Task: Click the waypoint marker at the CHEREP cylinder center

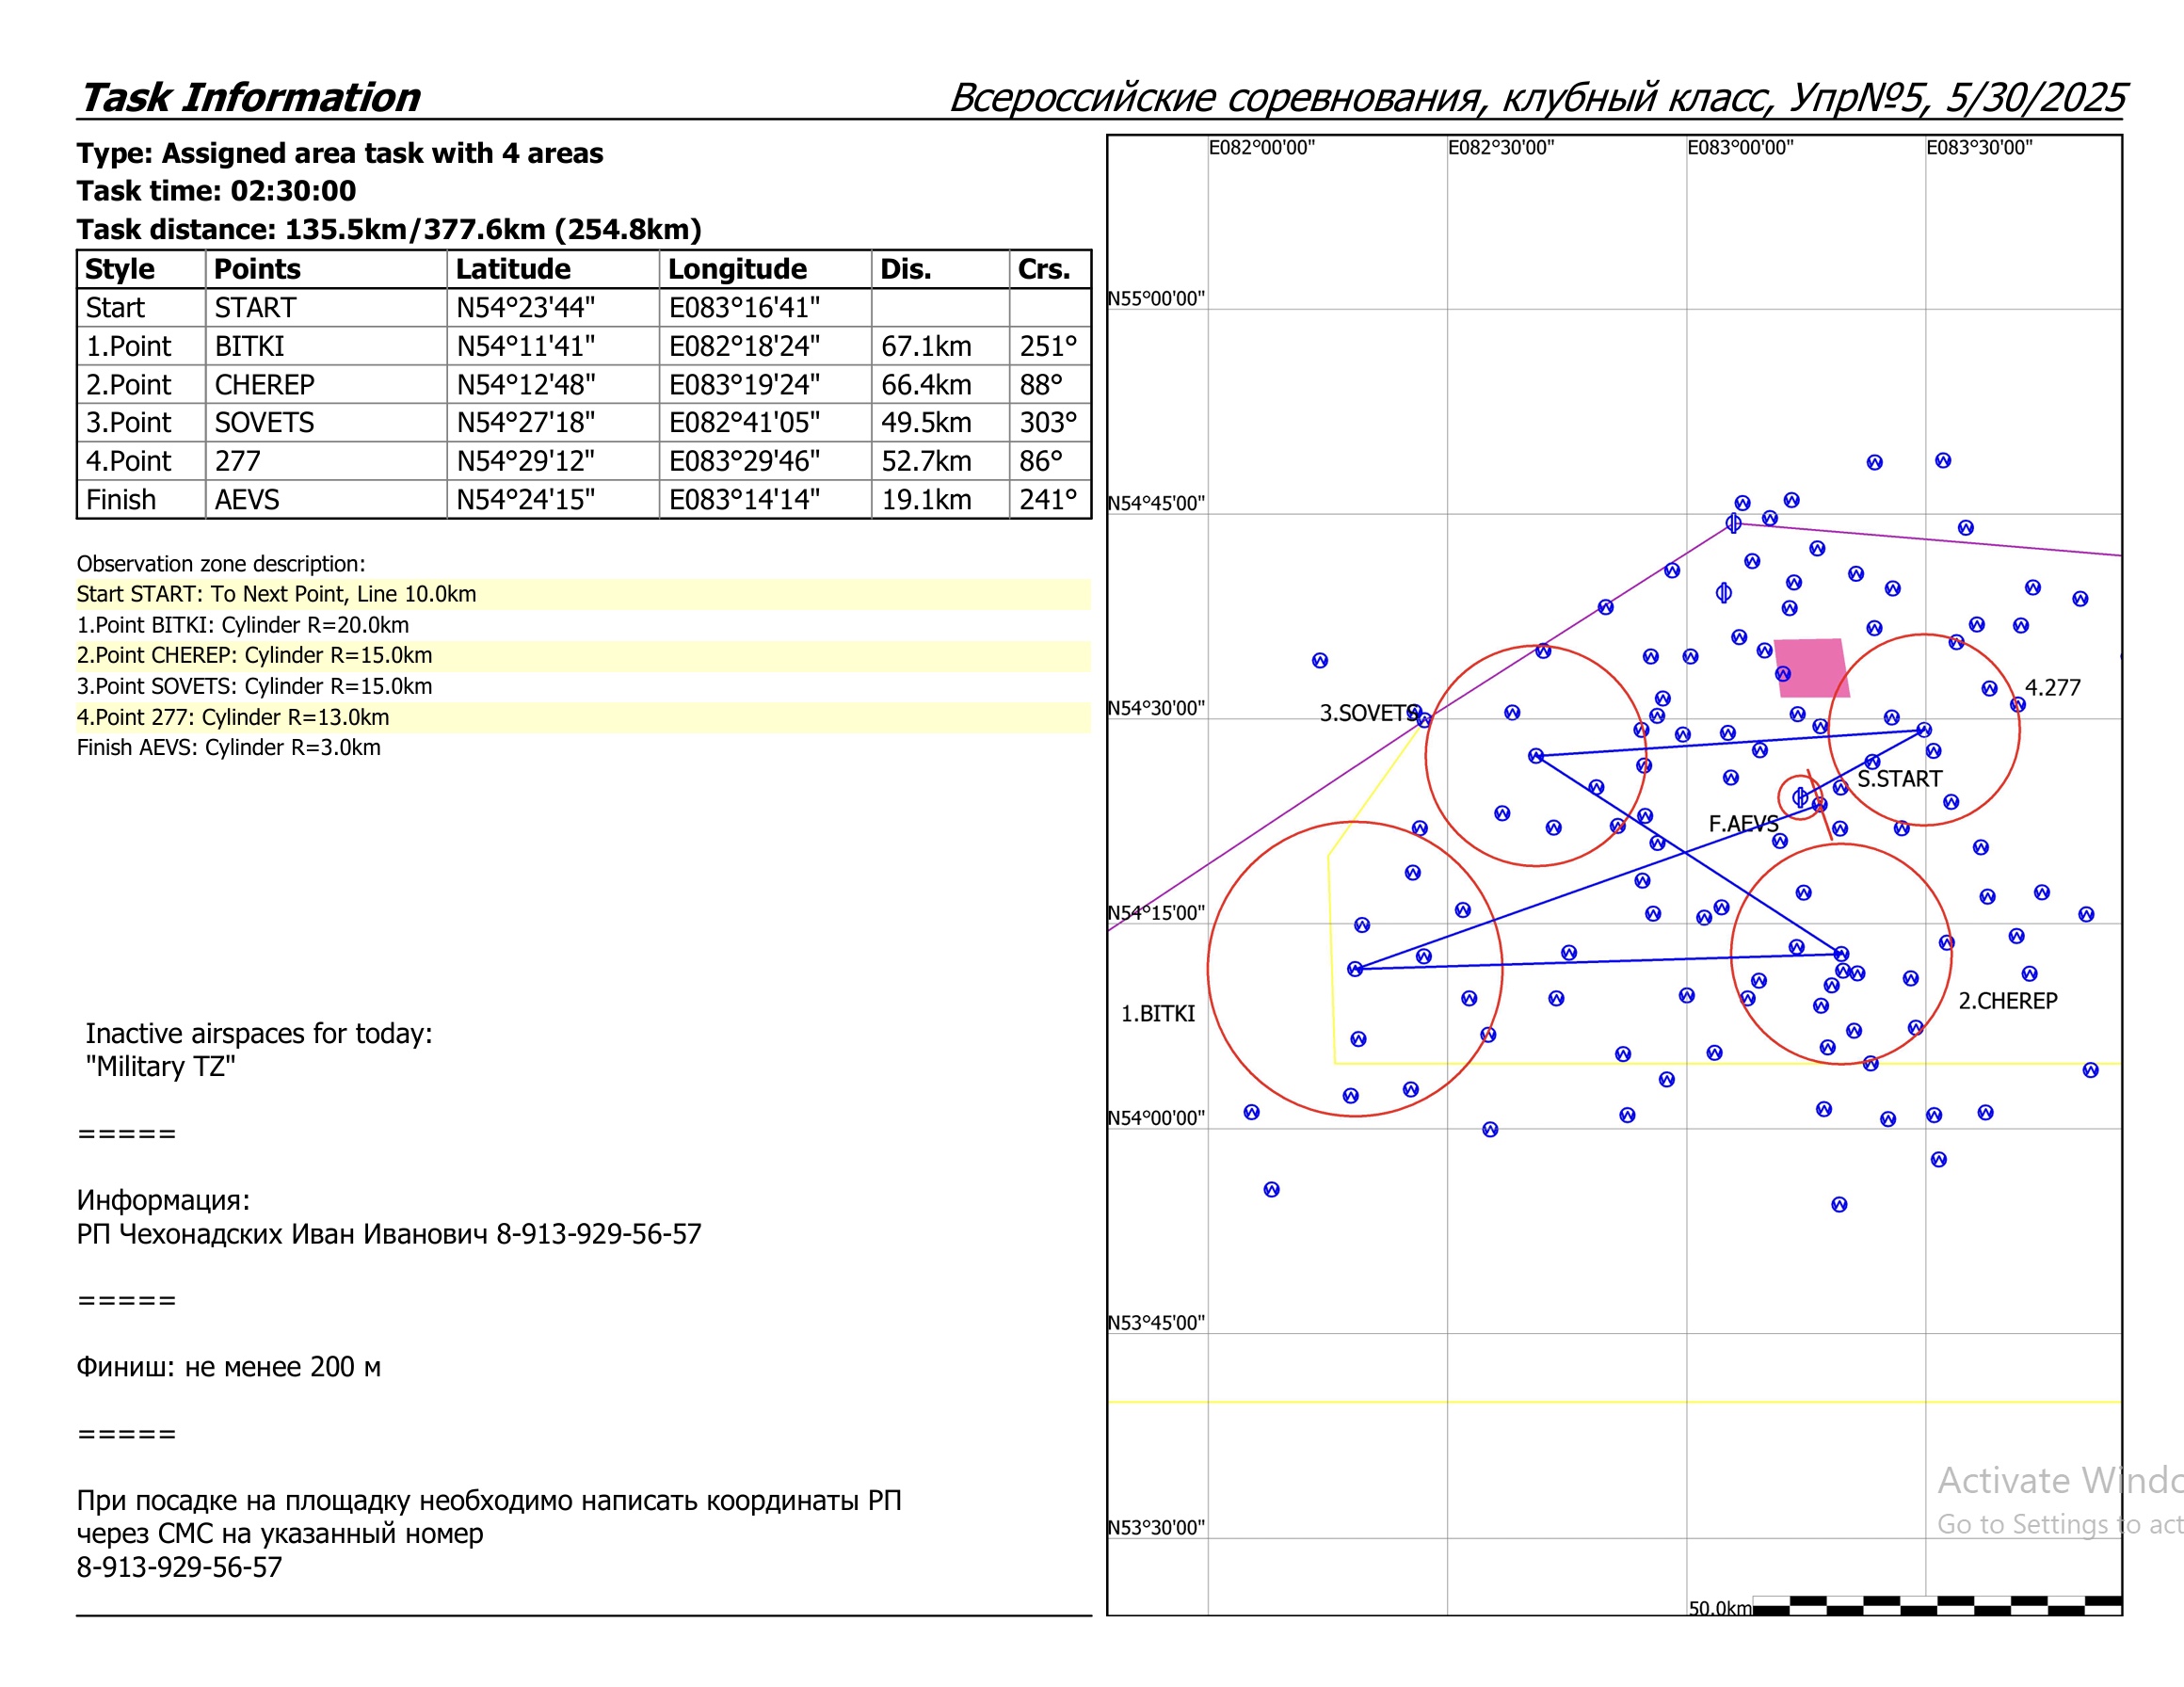Action: [x=1842, y=954]
